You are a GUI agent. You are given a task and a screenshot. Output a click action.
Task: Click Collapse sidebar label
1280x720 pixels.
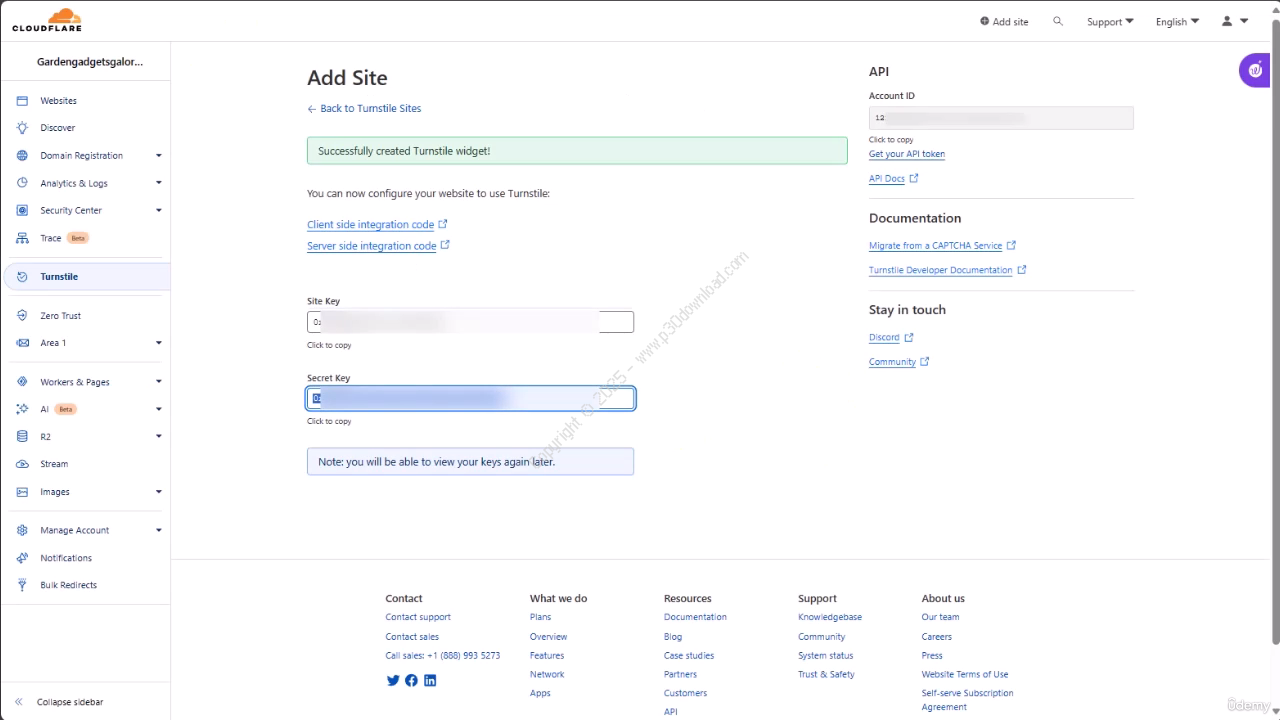(70, 702)
